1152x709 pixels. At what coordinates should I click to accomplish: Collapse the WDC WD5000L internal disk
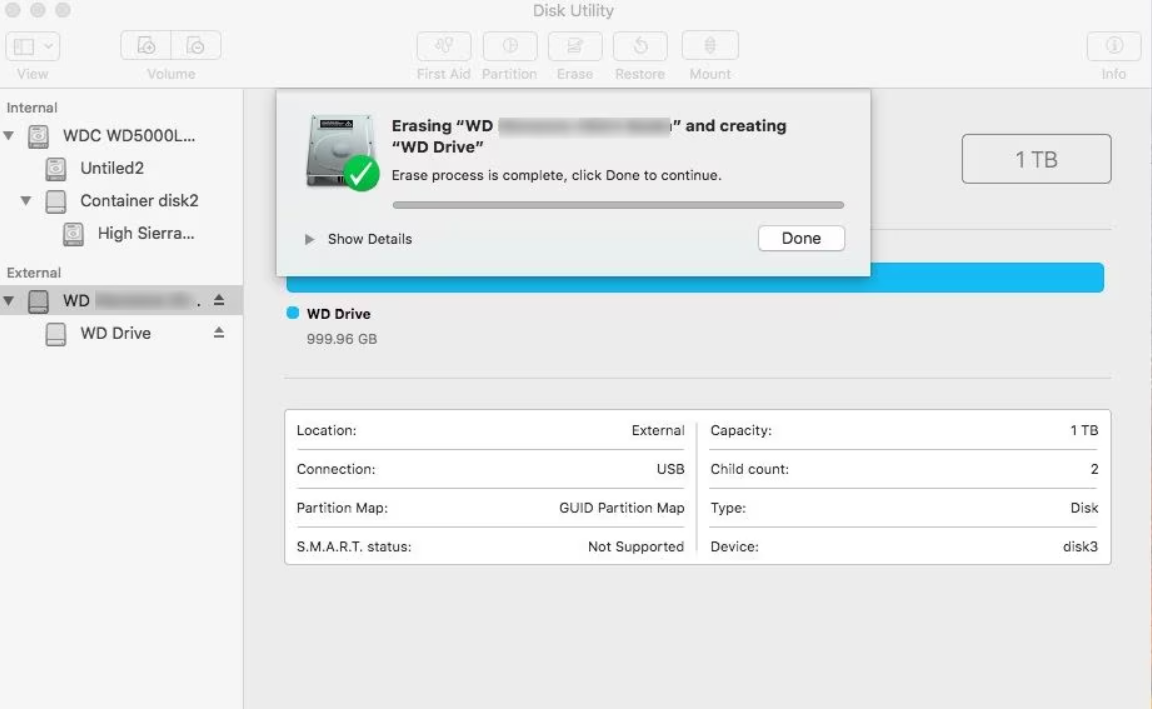point(9,136)
